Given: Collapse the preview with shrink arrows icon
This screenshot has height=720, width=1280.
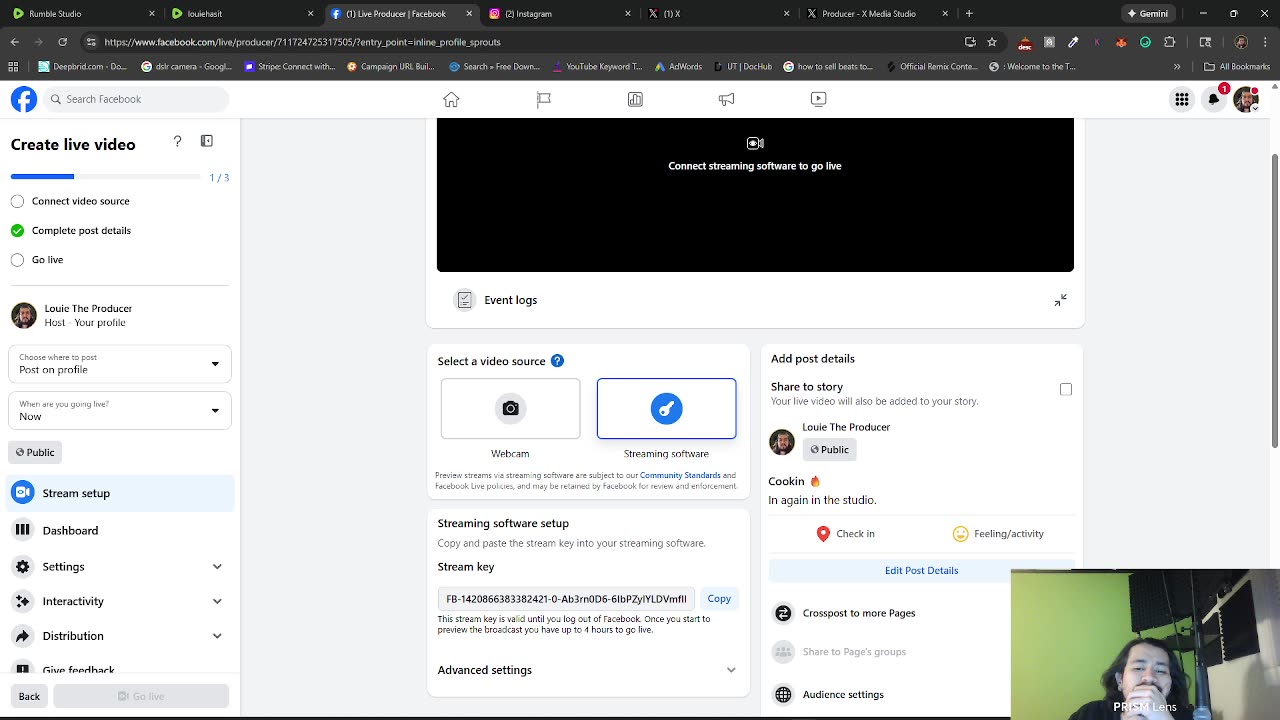Looking at the screenshot, I should click(x=1060, y=300).
